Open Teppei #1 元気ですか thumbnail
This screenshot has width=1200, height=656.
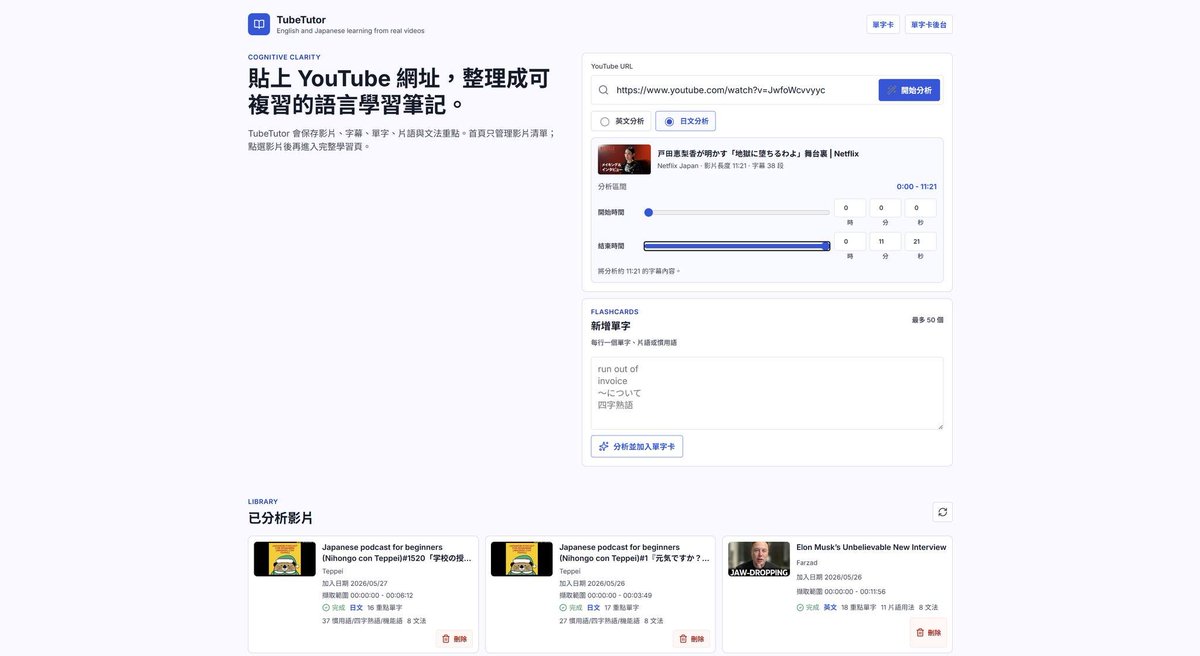pos(522,559)
